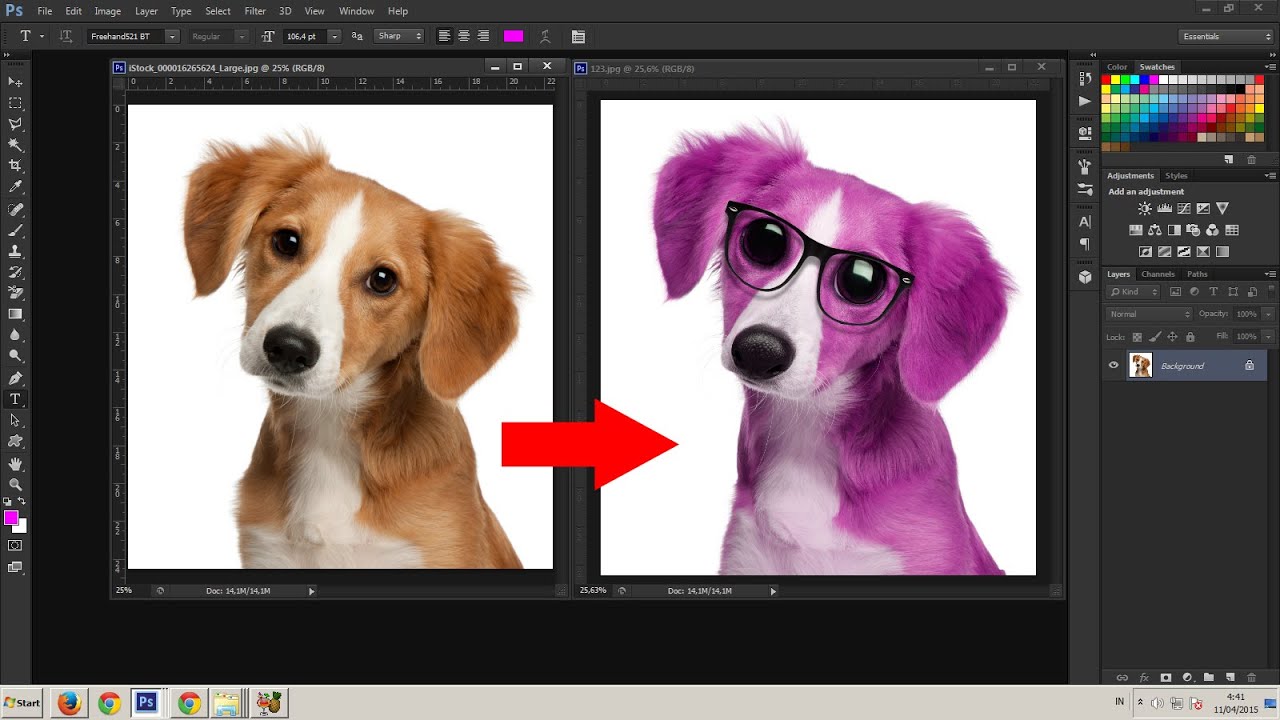Viewport: 1280px width, 720px height.
Task: Select the Polygonal Lasso tool
Action: 15,124
